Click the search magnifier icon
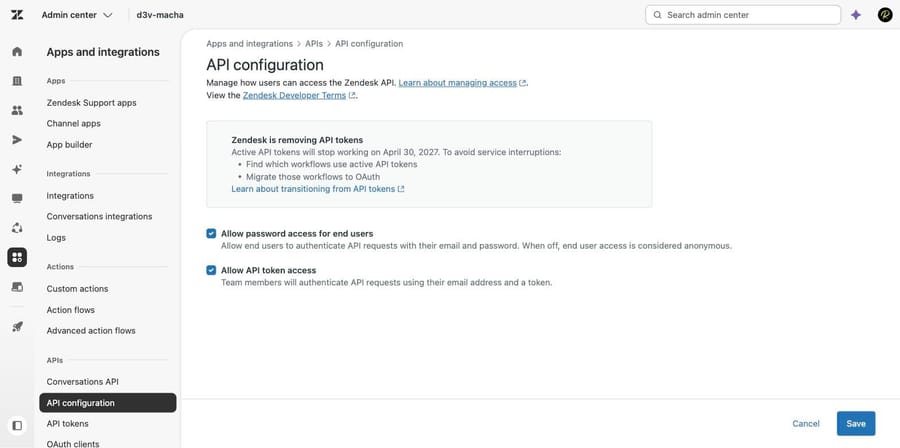The height and width of the screenshot is (448, 900). 657,15
